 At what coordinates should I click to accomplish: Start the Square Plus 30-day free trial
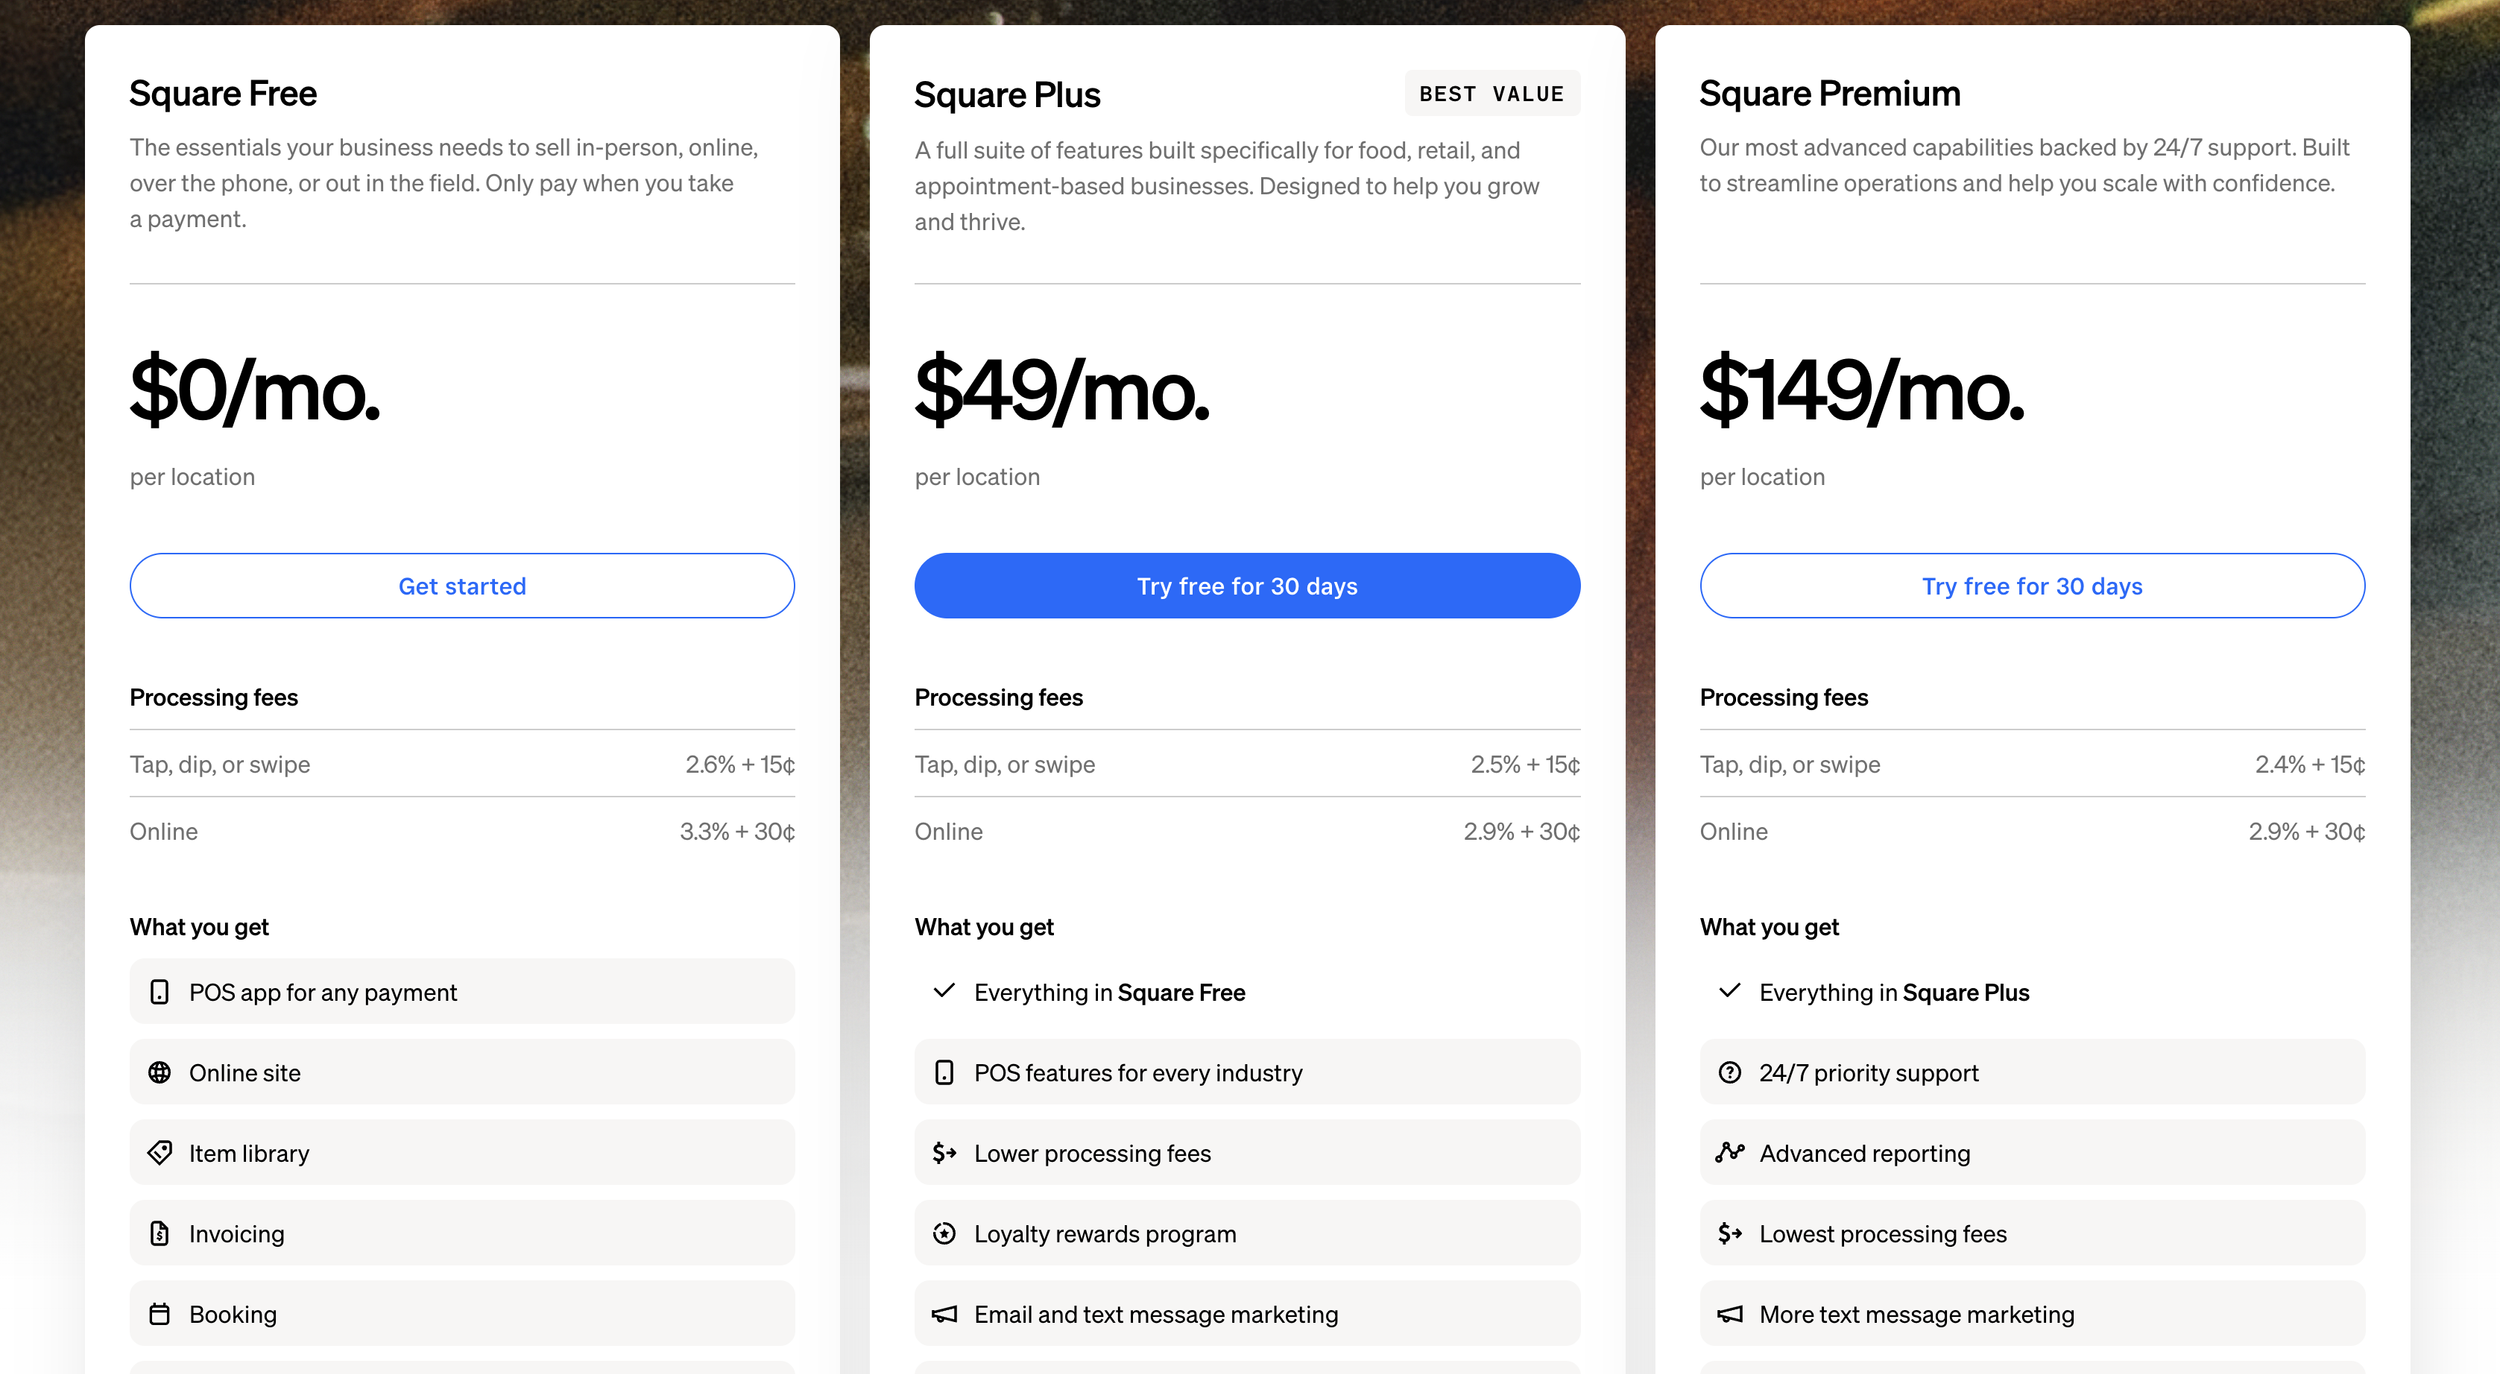tap(1247, 586)
